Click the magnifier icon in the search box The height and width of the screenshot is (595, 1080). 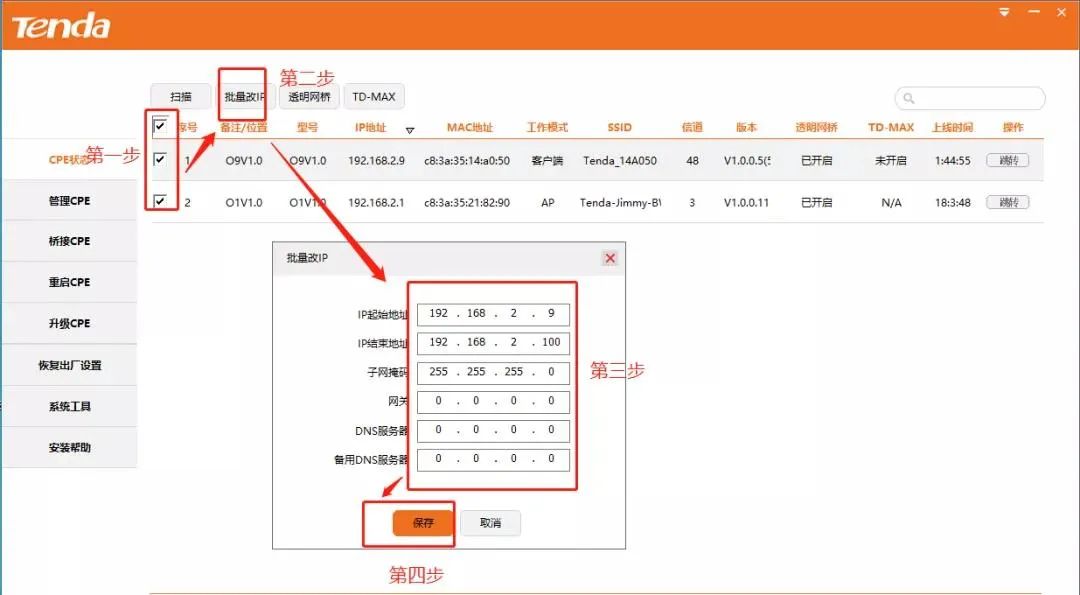click(906, 98)
